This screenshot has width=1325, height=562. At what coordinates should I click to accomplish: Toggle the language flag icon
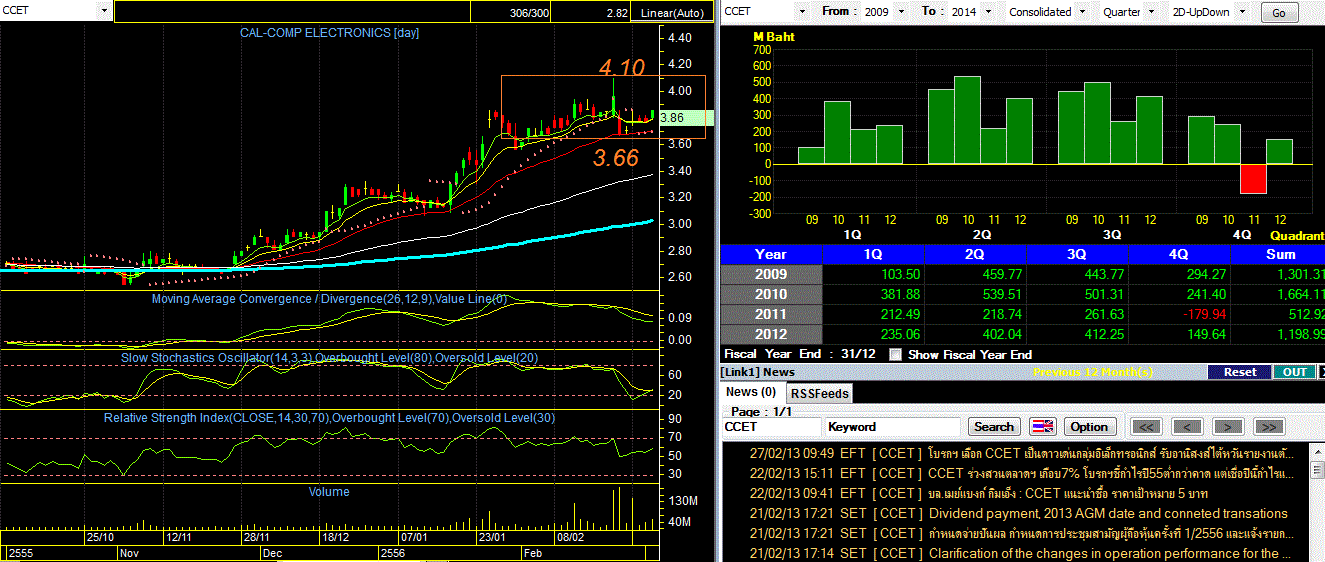pos(1042,426)
